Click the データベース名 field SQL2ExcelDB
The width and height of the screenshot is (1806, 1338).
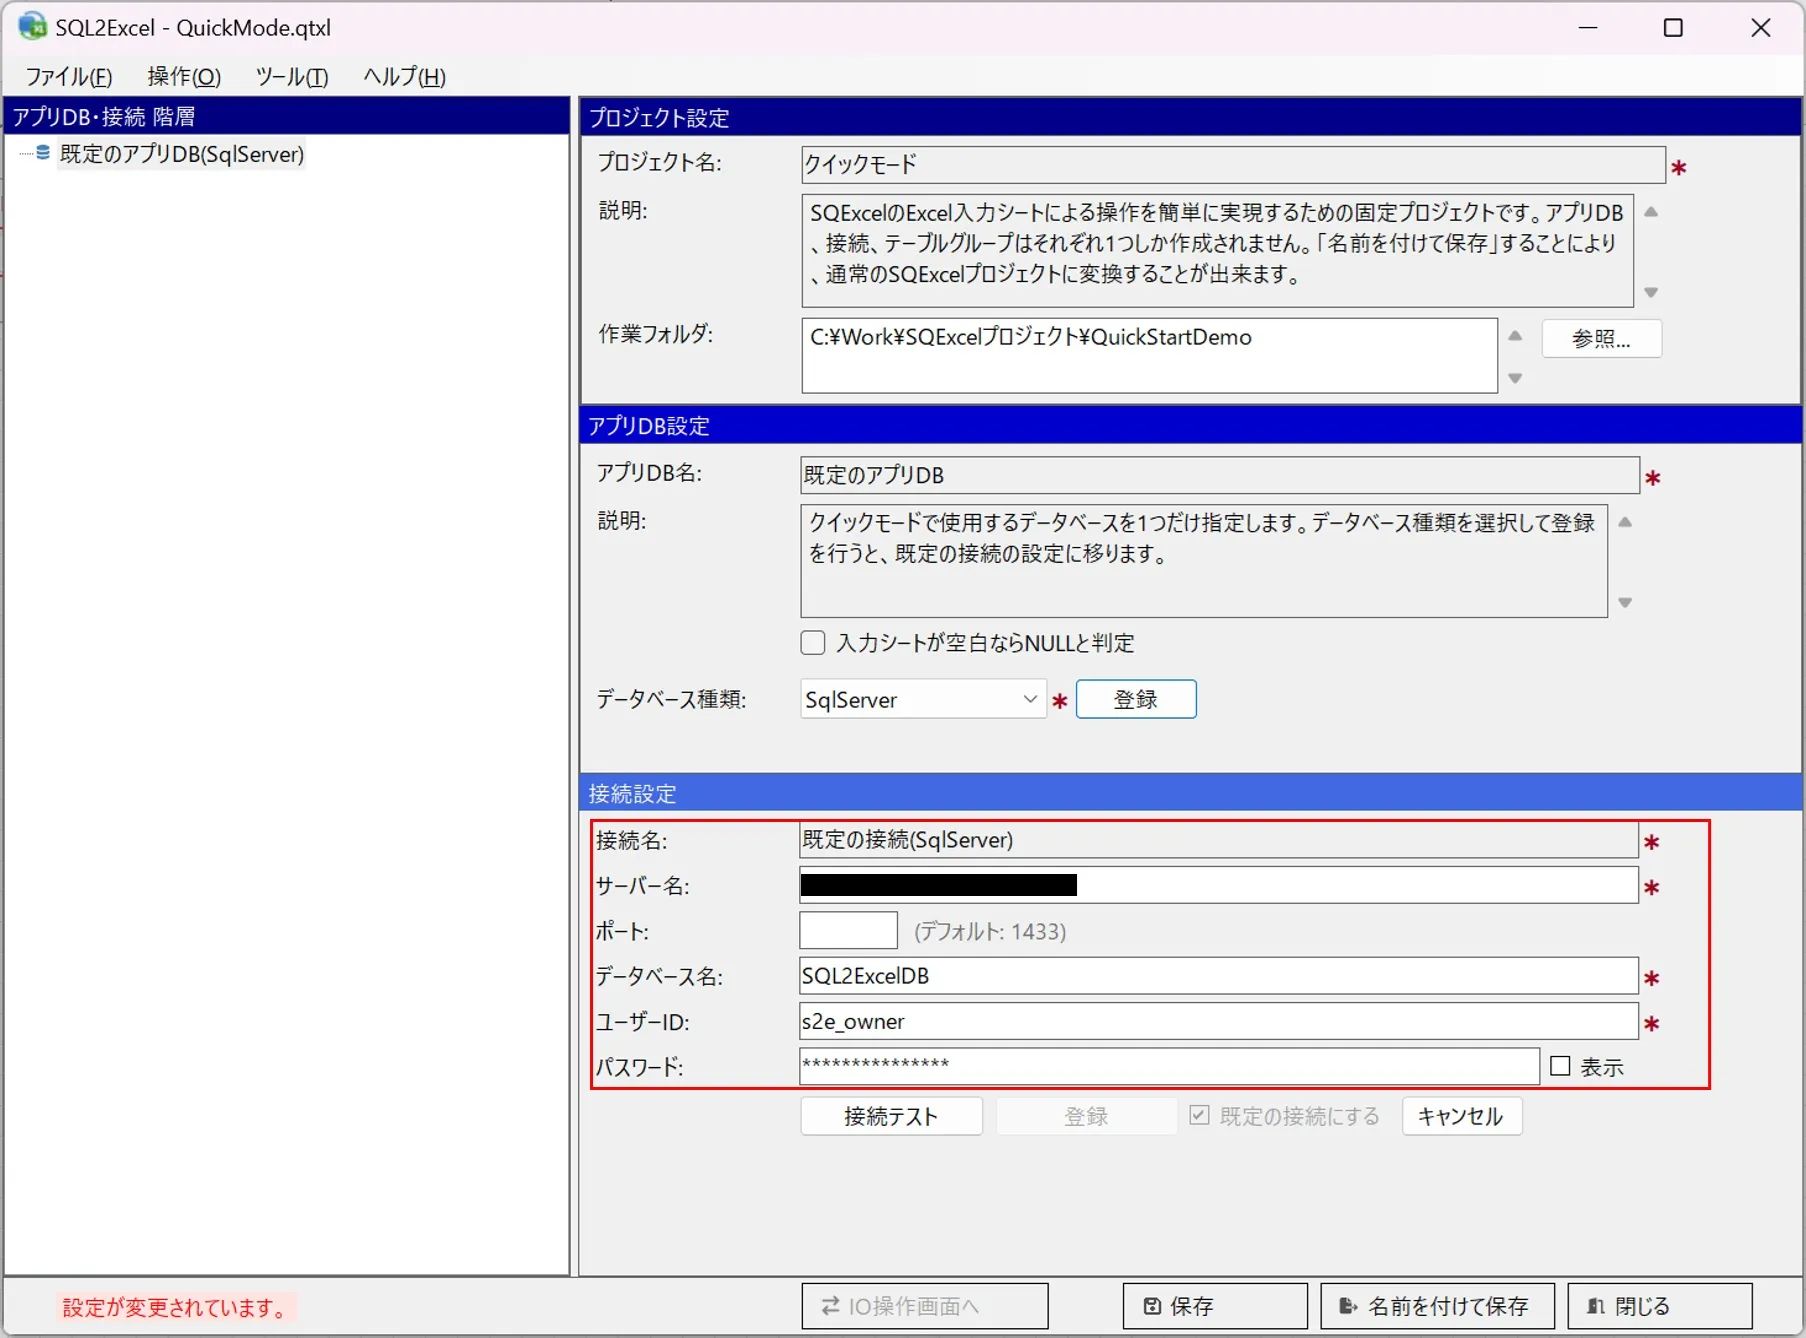tap(1218, 976)
